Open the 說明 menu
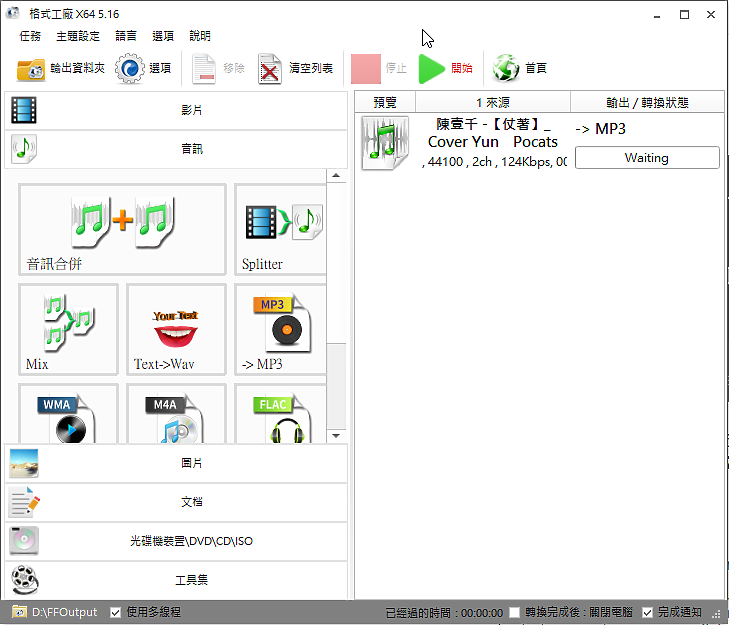The width and height of the screenshot is (729, 625). pyautogui.click(x=200, y=36)
